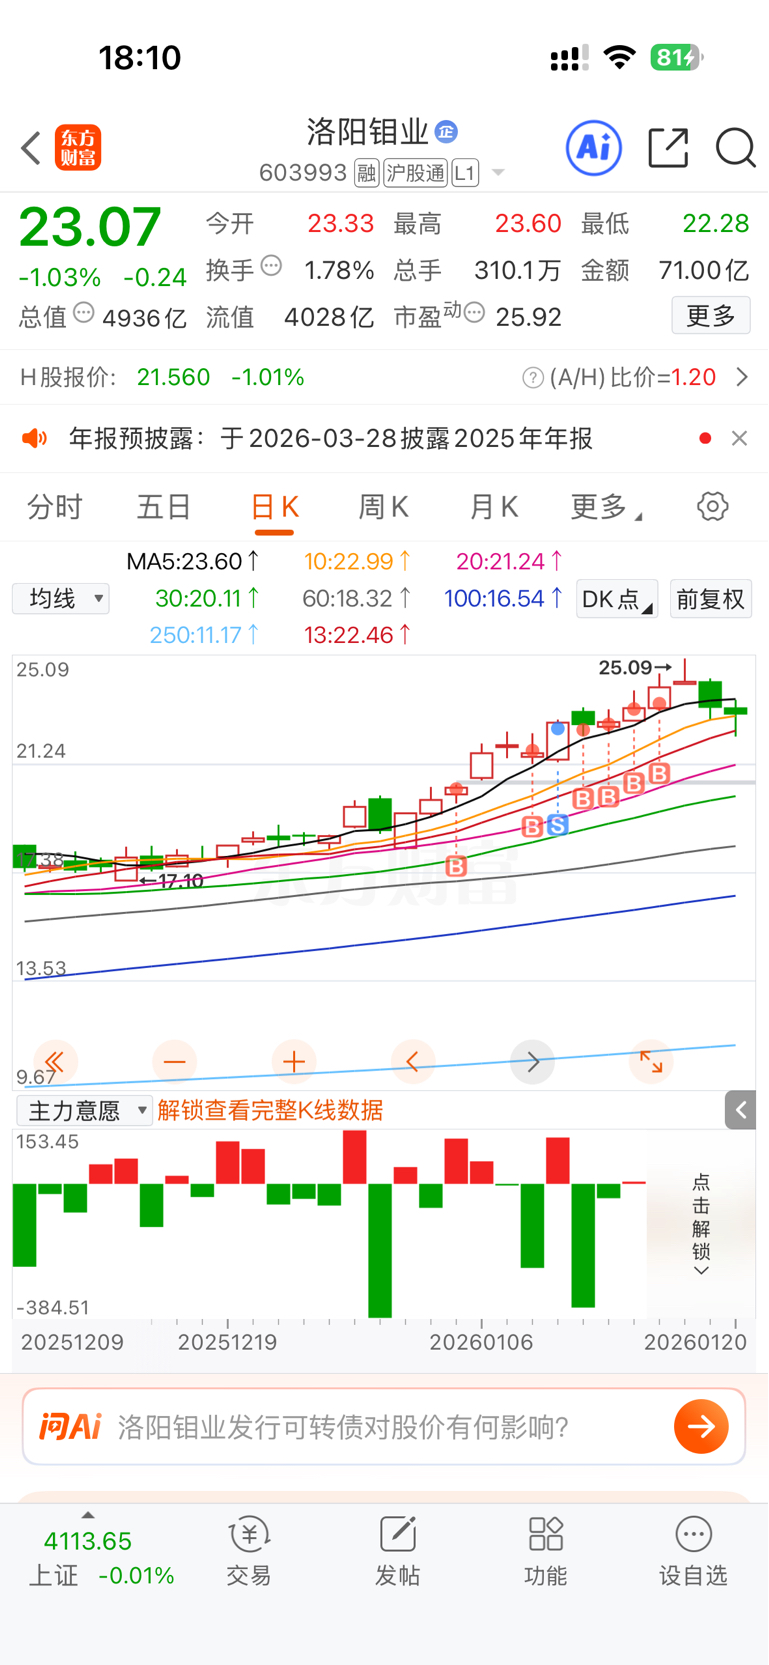
Task: Open the search magnifier icon
Action: [x=735, y=148]
